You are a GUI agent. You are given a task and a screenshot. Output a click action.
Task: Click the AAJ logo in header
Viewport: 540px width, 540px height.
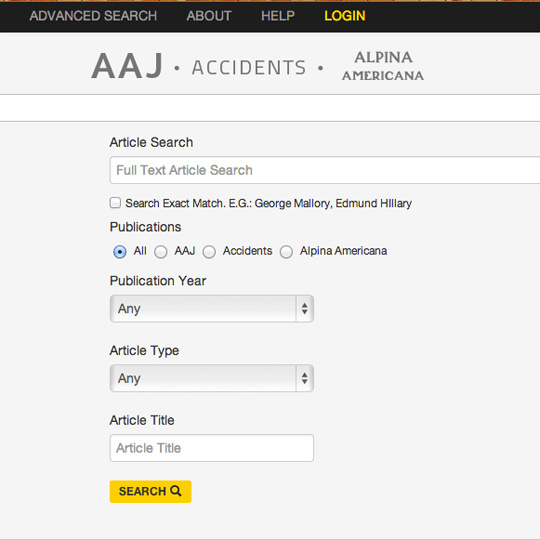click(127, 66)
